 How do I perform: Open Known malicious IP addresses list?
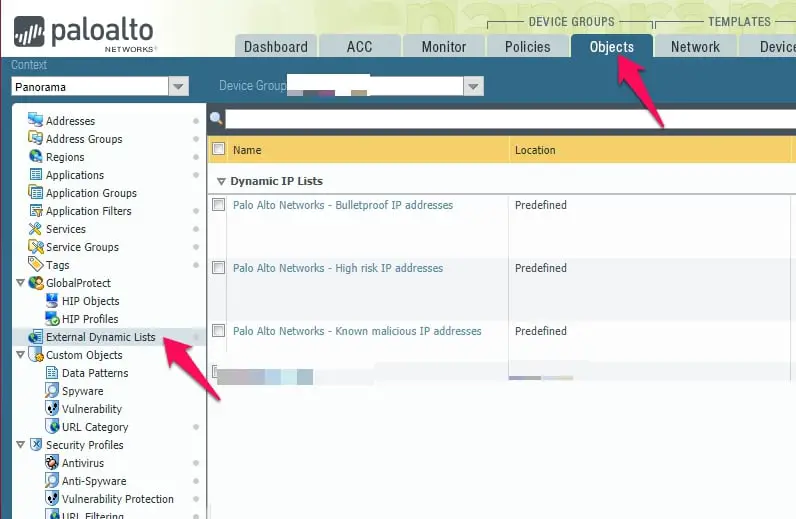(357, 331)
